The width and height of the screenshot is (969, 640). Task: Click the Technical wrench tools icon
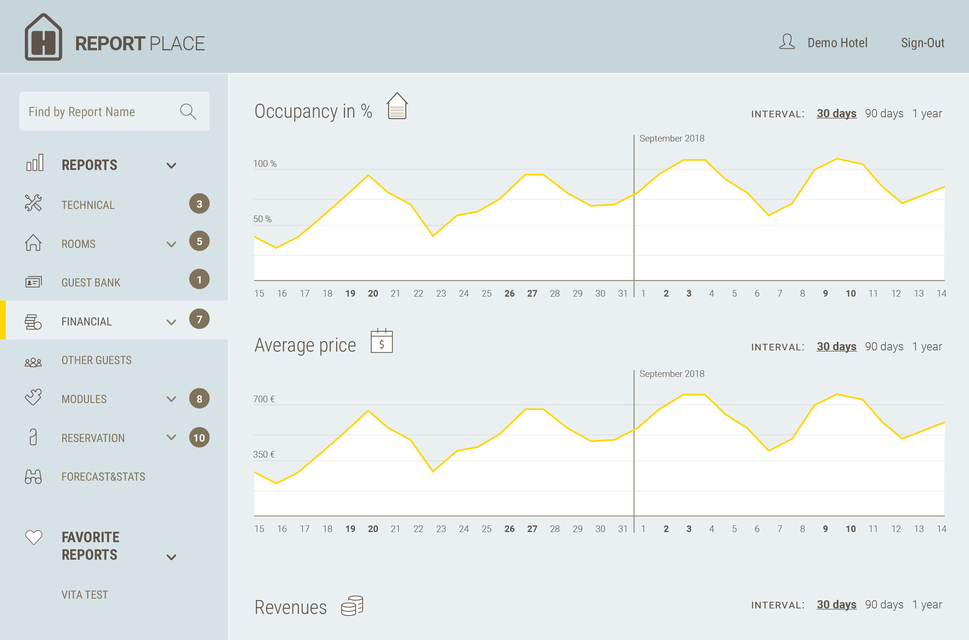point(33,204)
